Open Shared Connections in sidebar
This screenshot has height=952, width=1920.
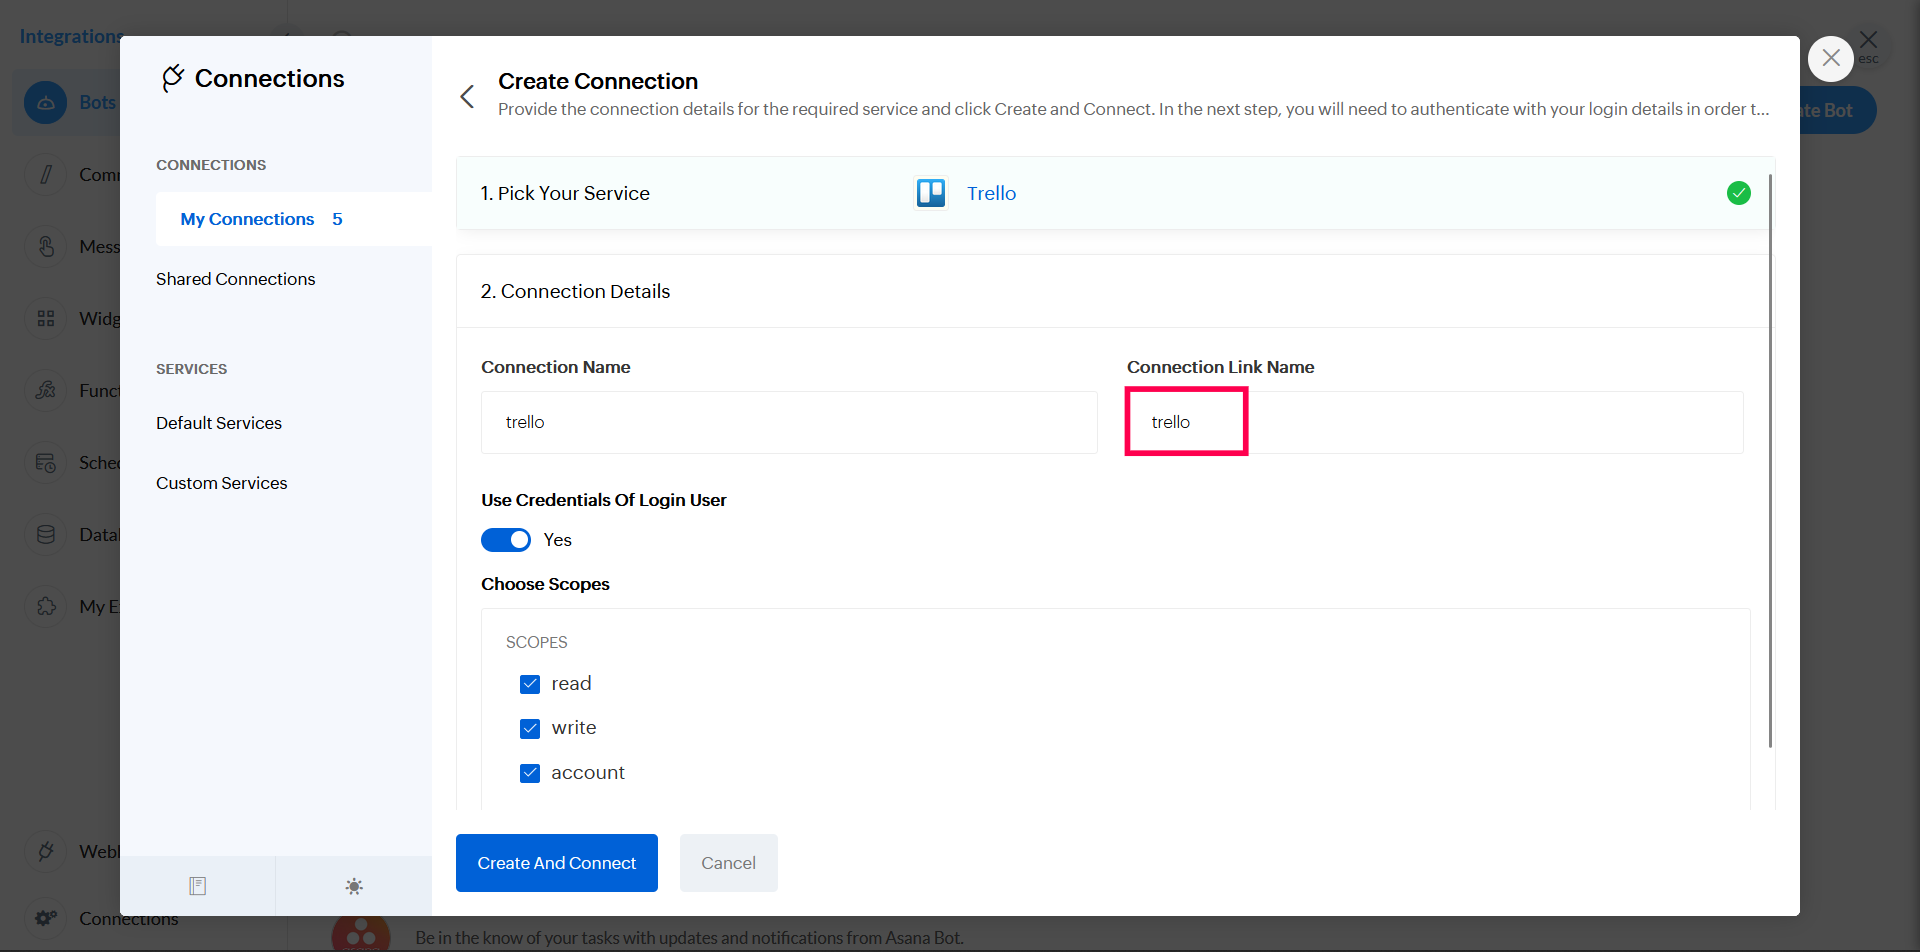[x=235, y=279]
